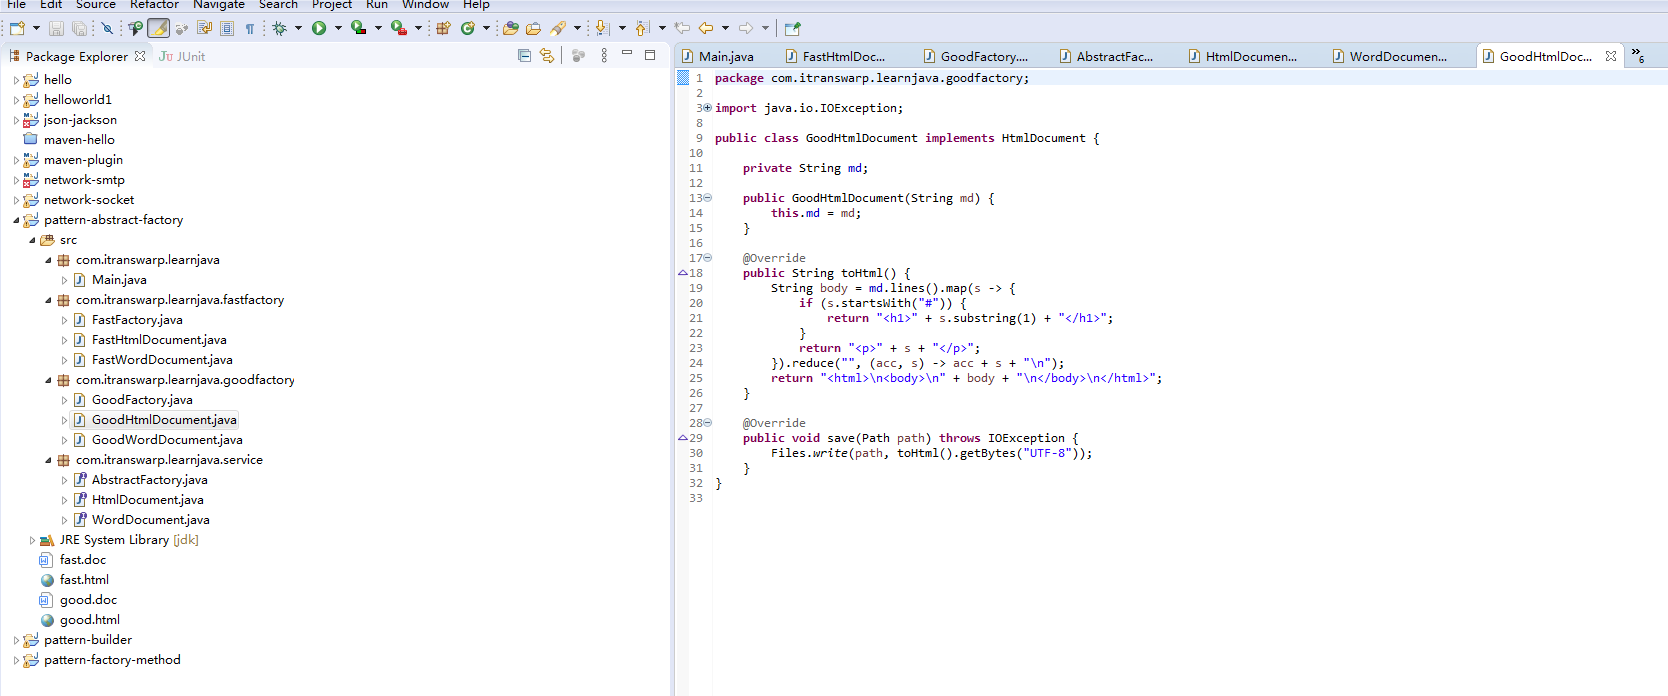This screenshot has height=696, width=1668.
Task: Click the New Java Class icon
Action: coord(467,28)
